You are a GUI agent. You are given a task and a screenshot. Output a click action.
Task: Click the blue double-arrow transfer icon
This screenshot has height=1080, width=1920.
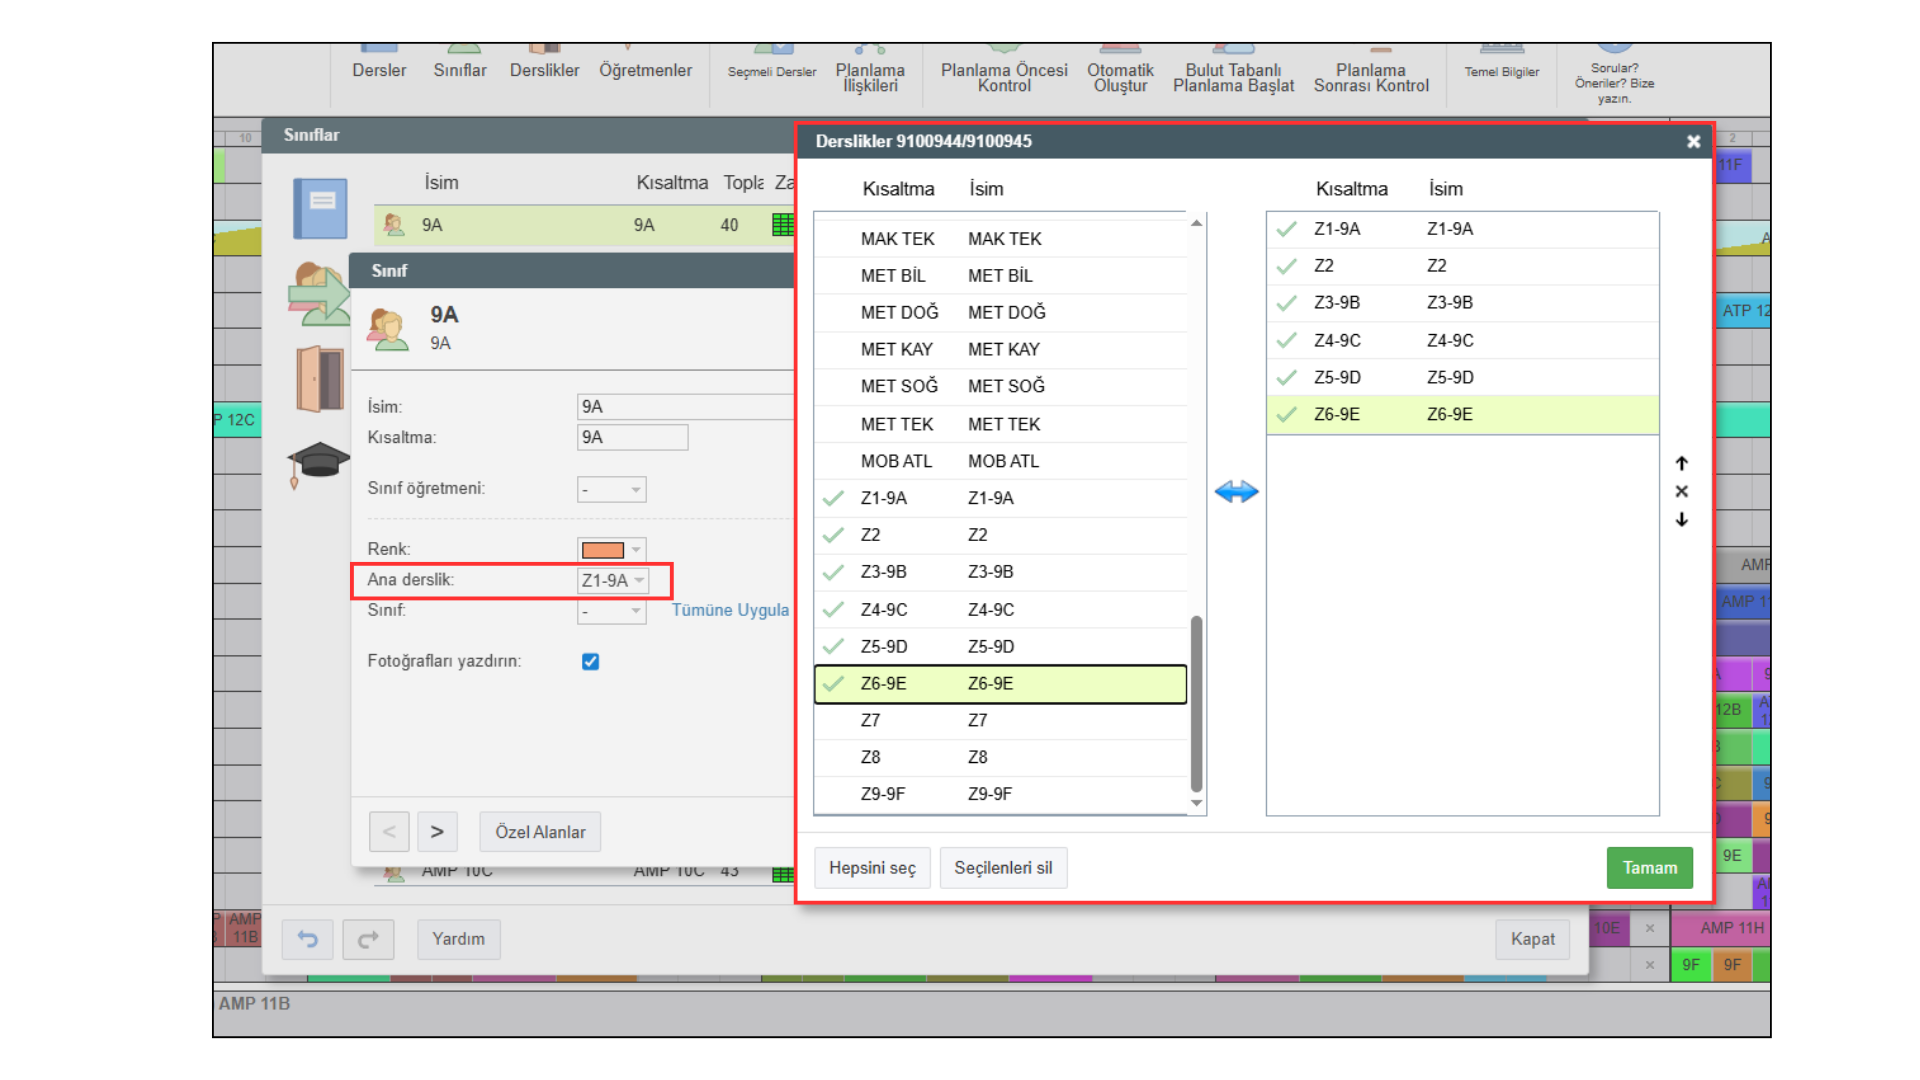pyautogui.click(x=1236, y=492)
